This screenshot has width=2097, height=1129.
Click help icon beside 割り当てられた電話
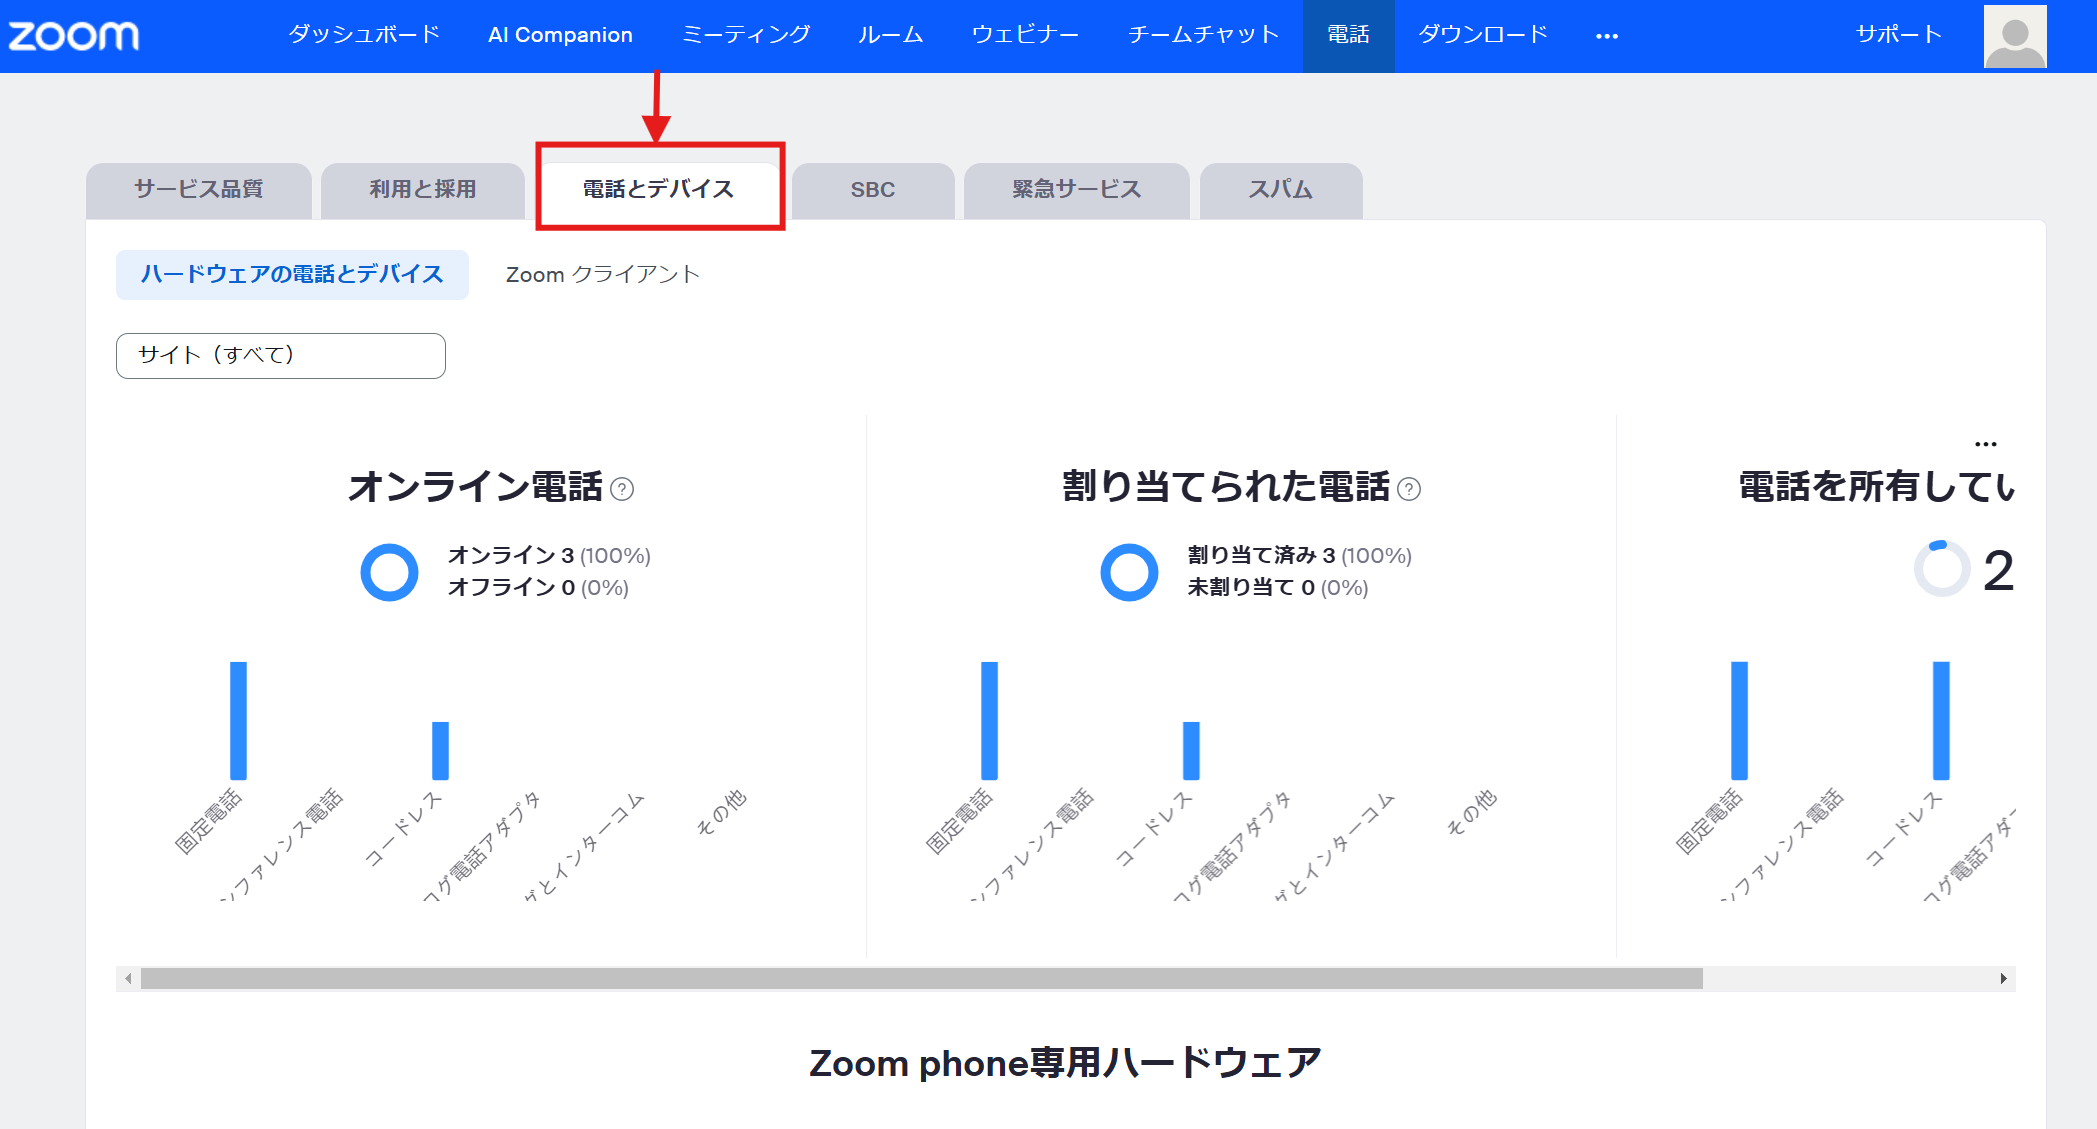[x=1409, y=489]
